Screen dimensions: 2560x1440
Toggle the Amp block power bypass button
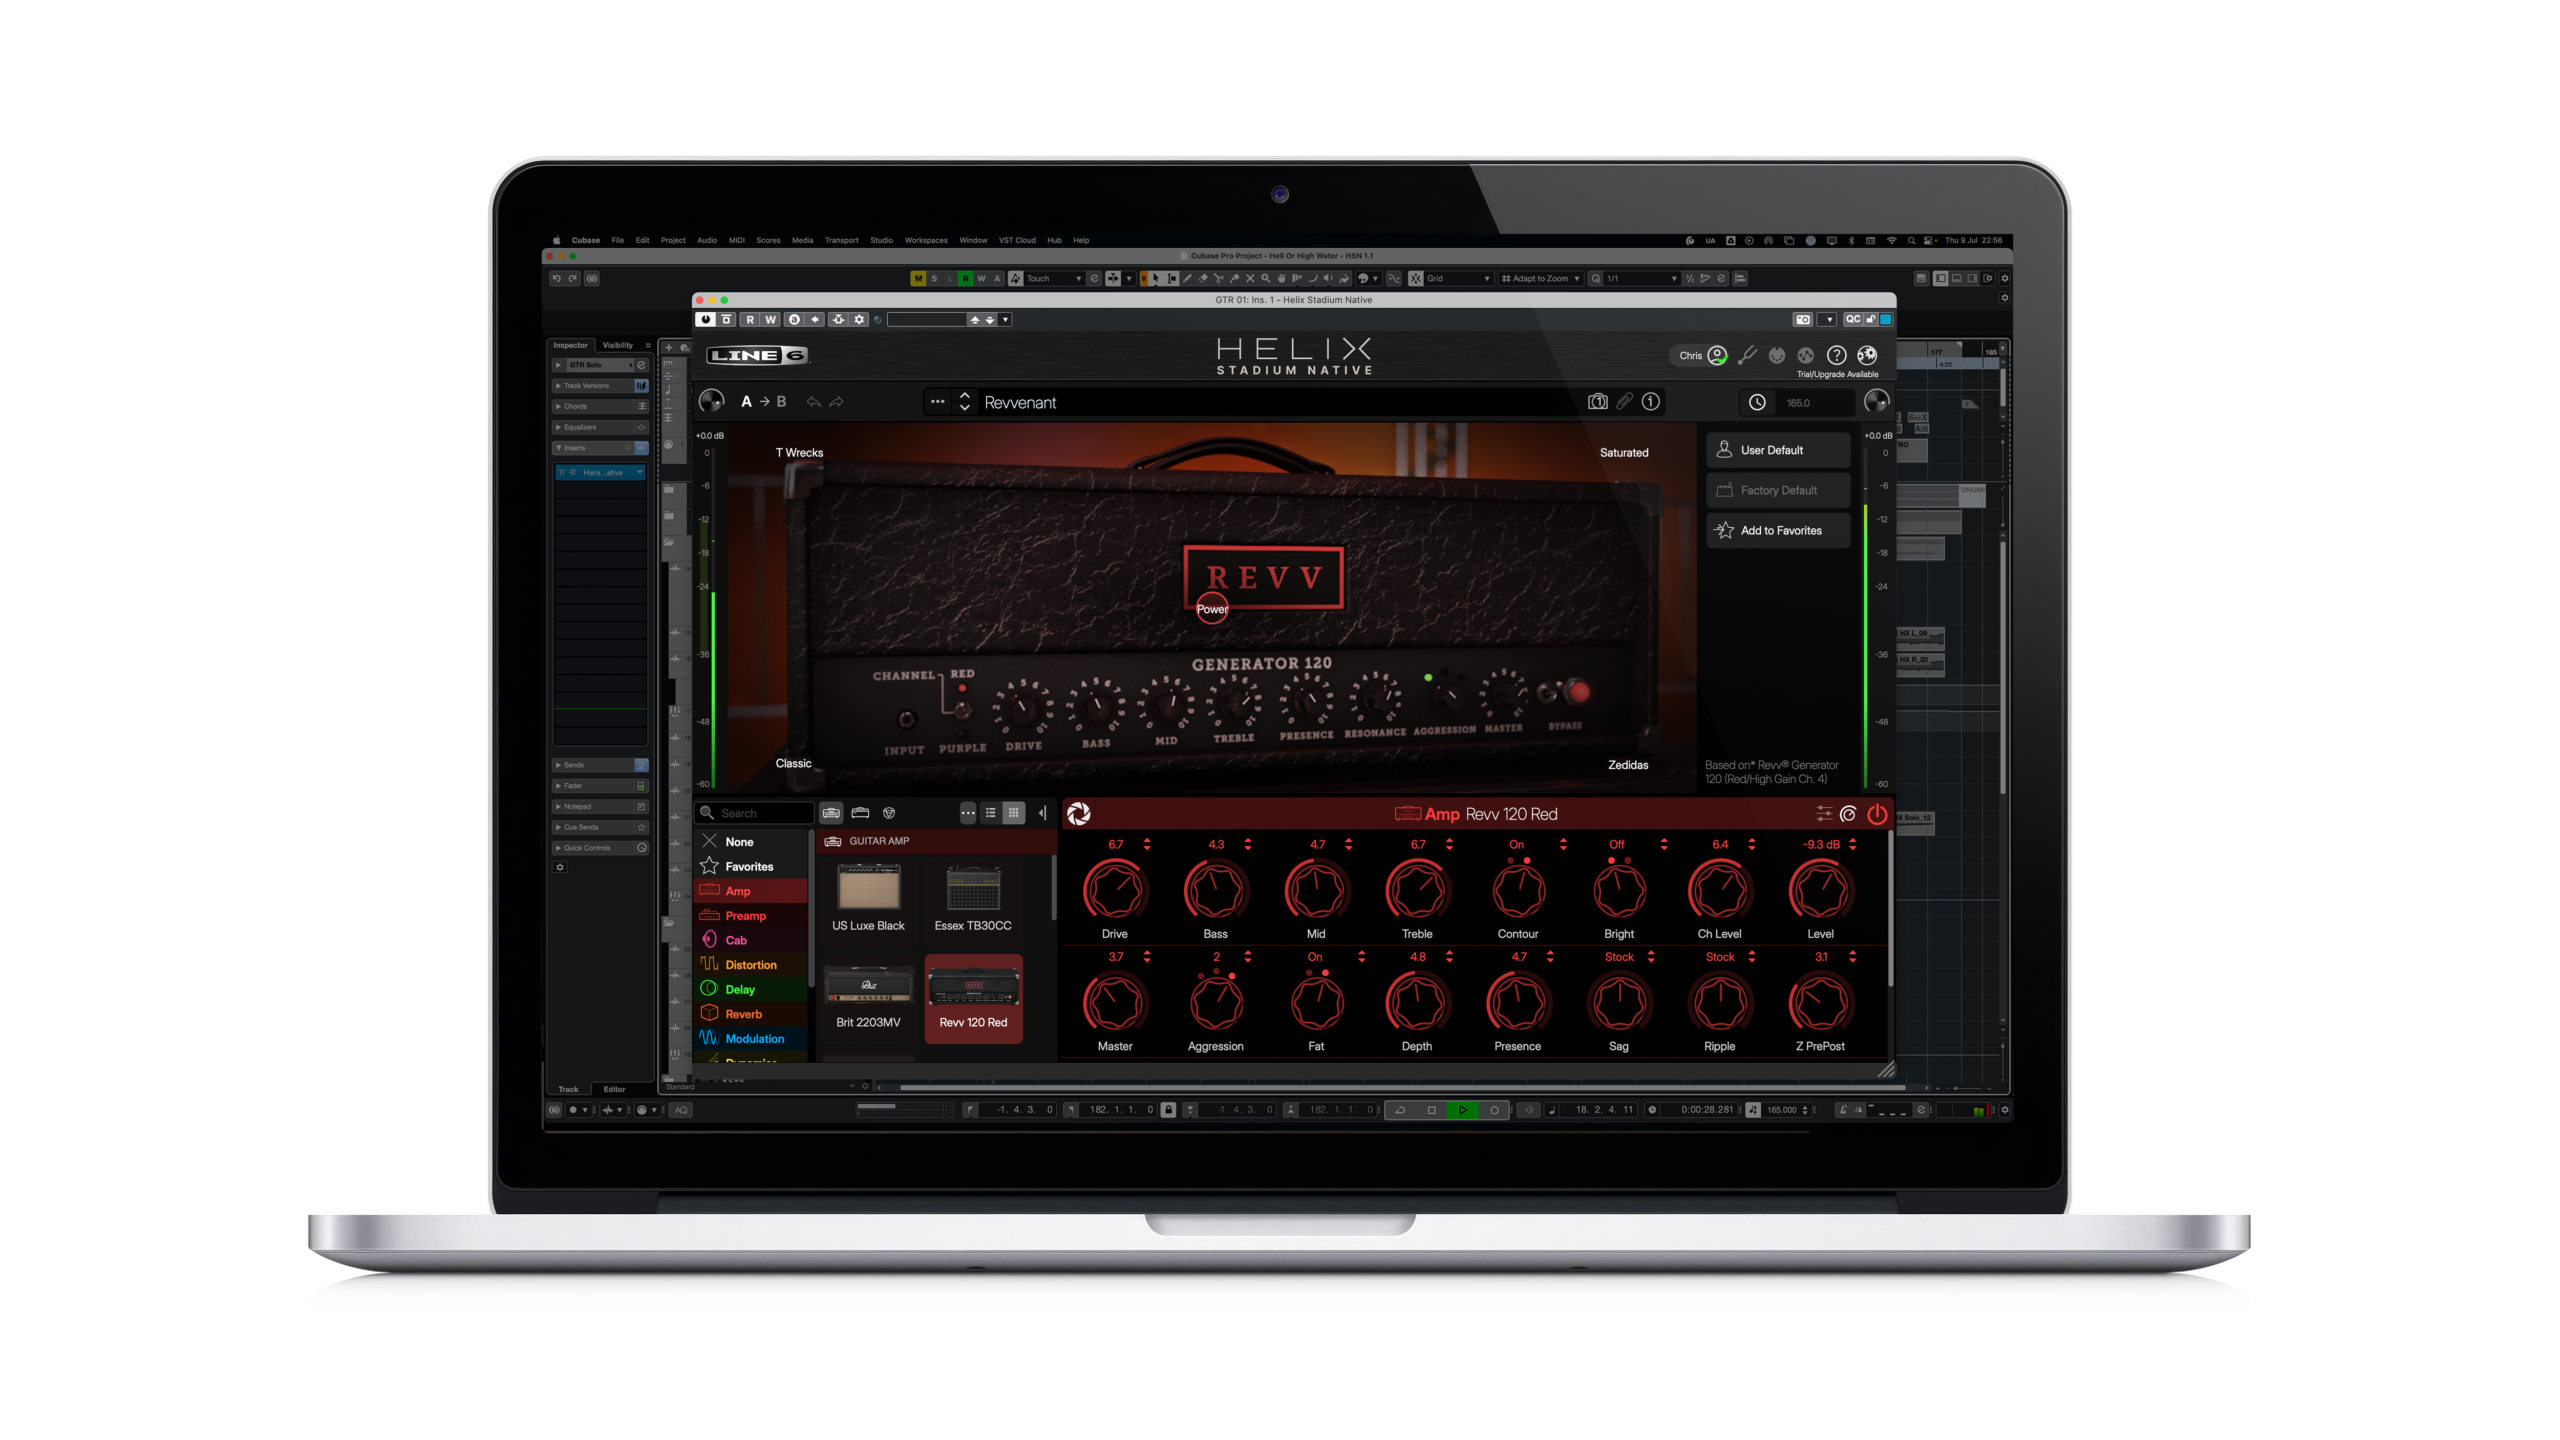click(1877, 814)
